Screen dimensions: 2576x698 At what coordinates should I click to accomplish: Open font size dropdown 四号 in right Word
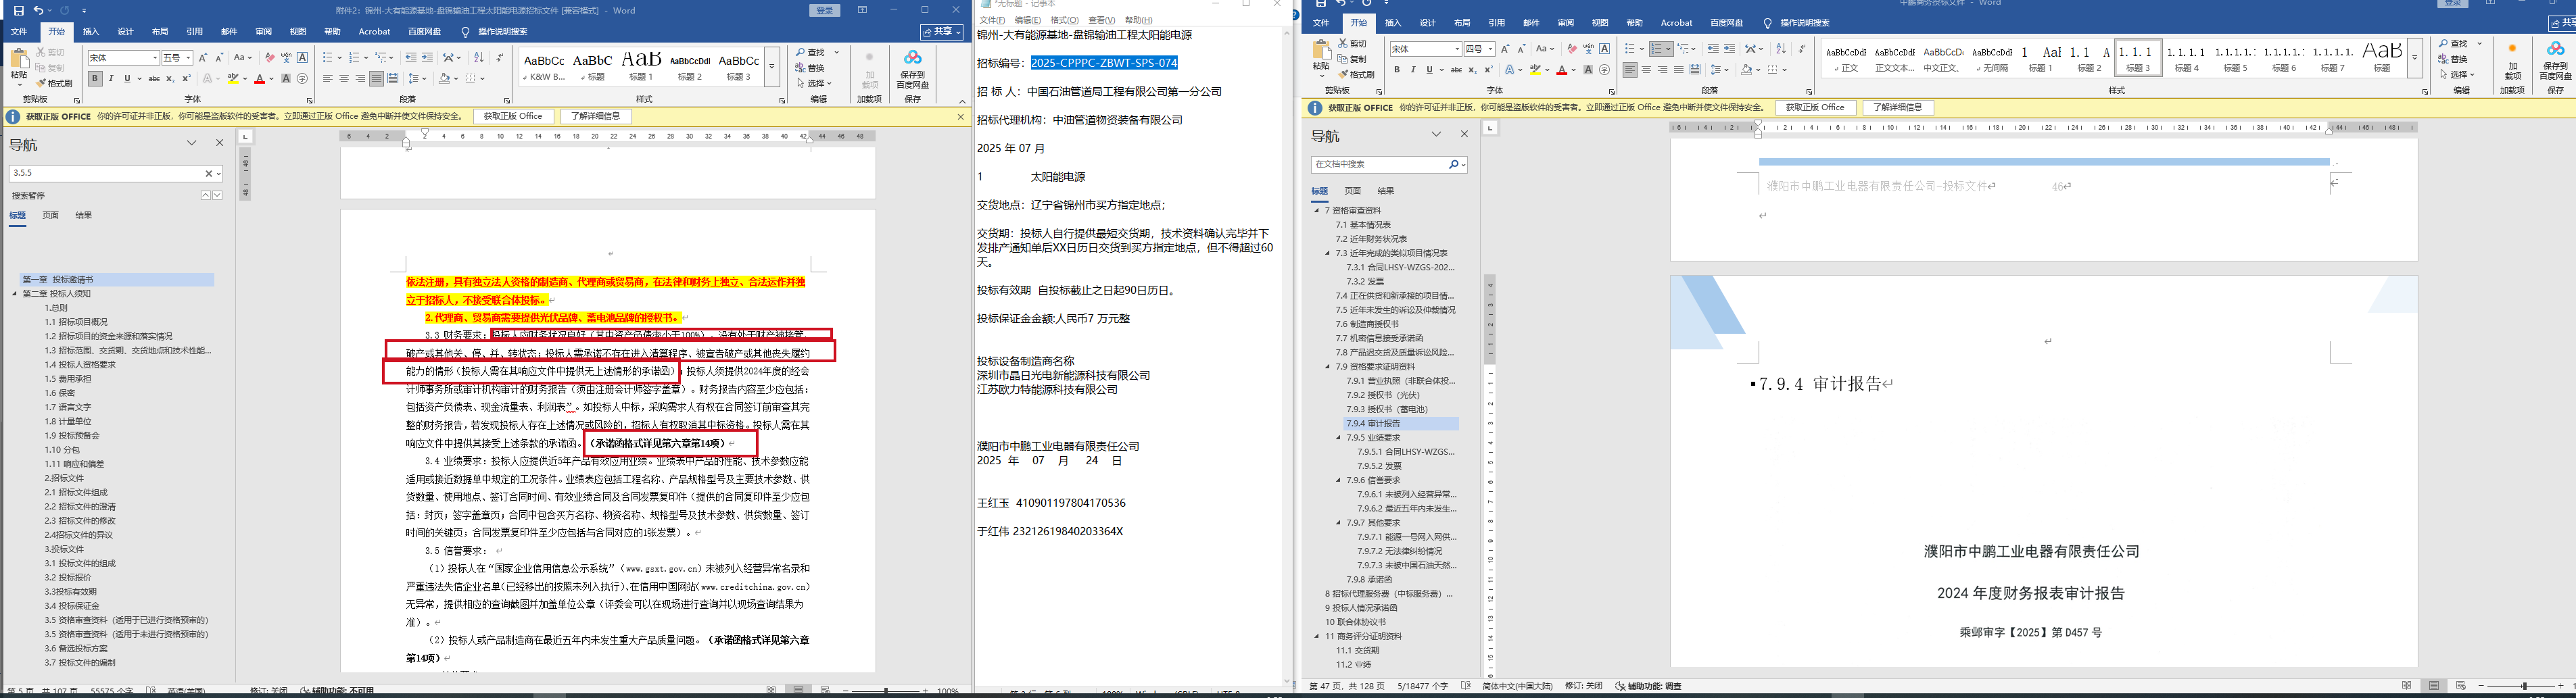tap(1490, 49)
